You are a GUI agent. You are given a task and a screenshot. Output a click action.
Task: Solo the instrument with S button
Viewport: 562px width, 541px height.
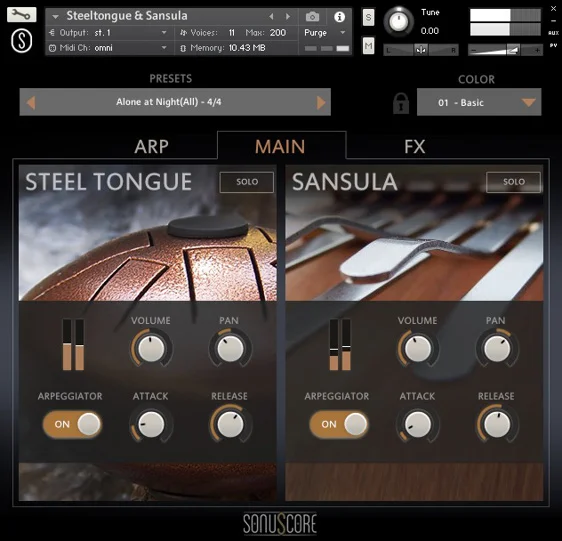(x=368, y=17)
